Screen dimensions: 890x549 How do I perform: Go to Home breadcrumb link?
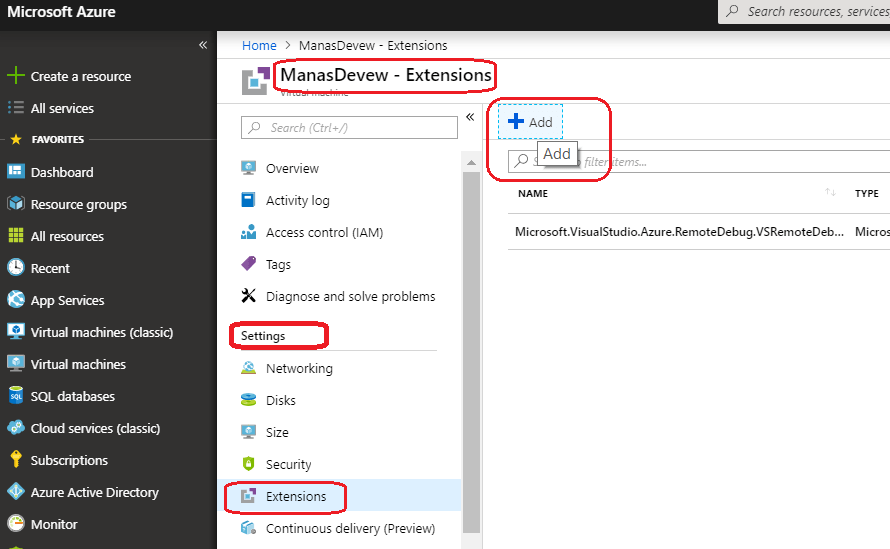pyautogui.click(x=259, y=45)
